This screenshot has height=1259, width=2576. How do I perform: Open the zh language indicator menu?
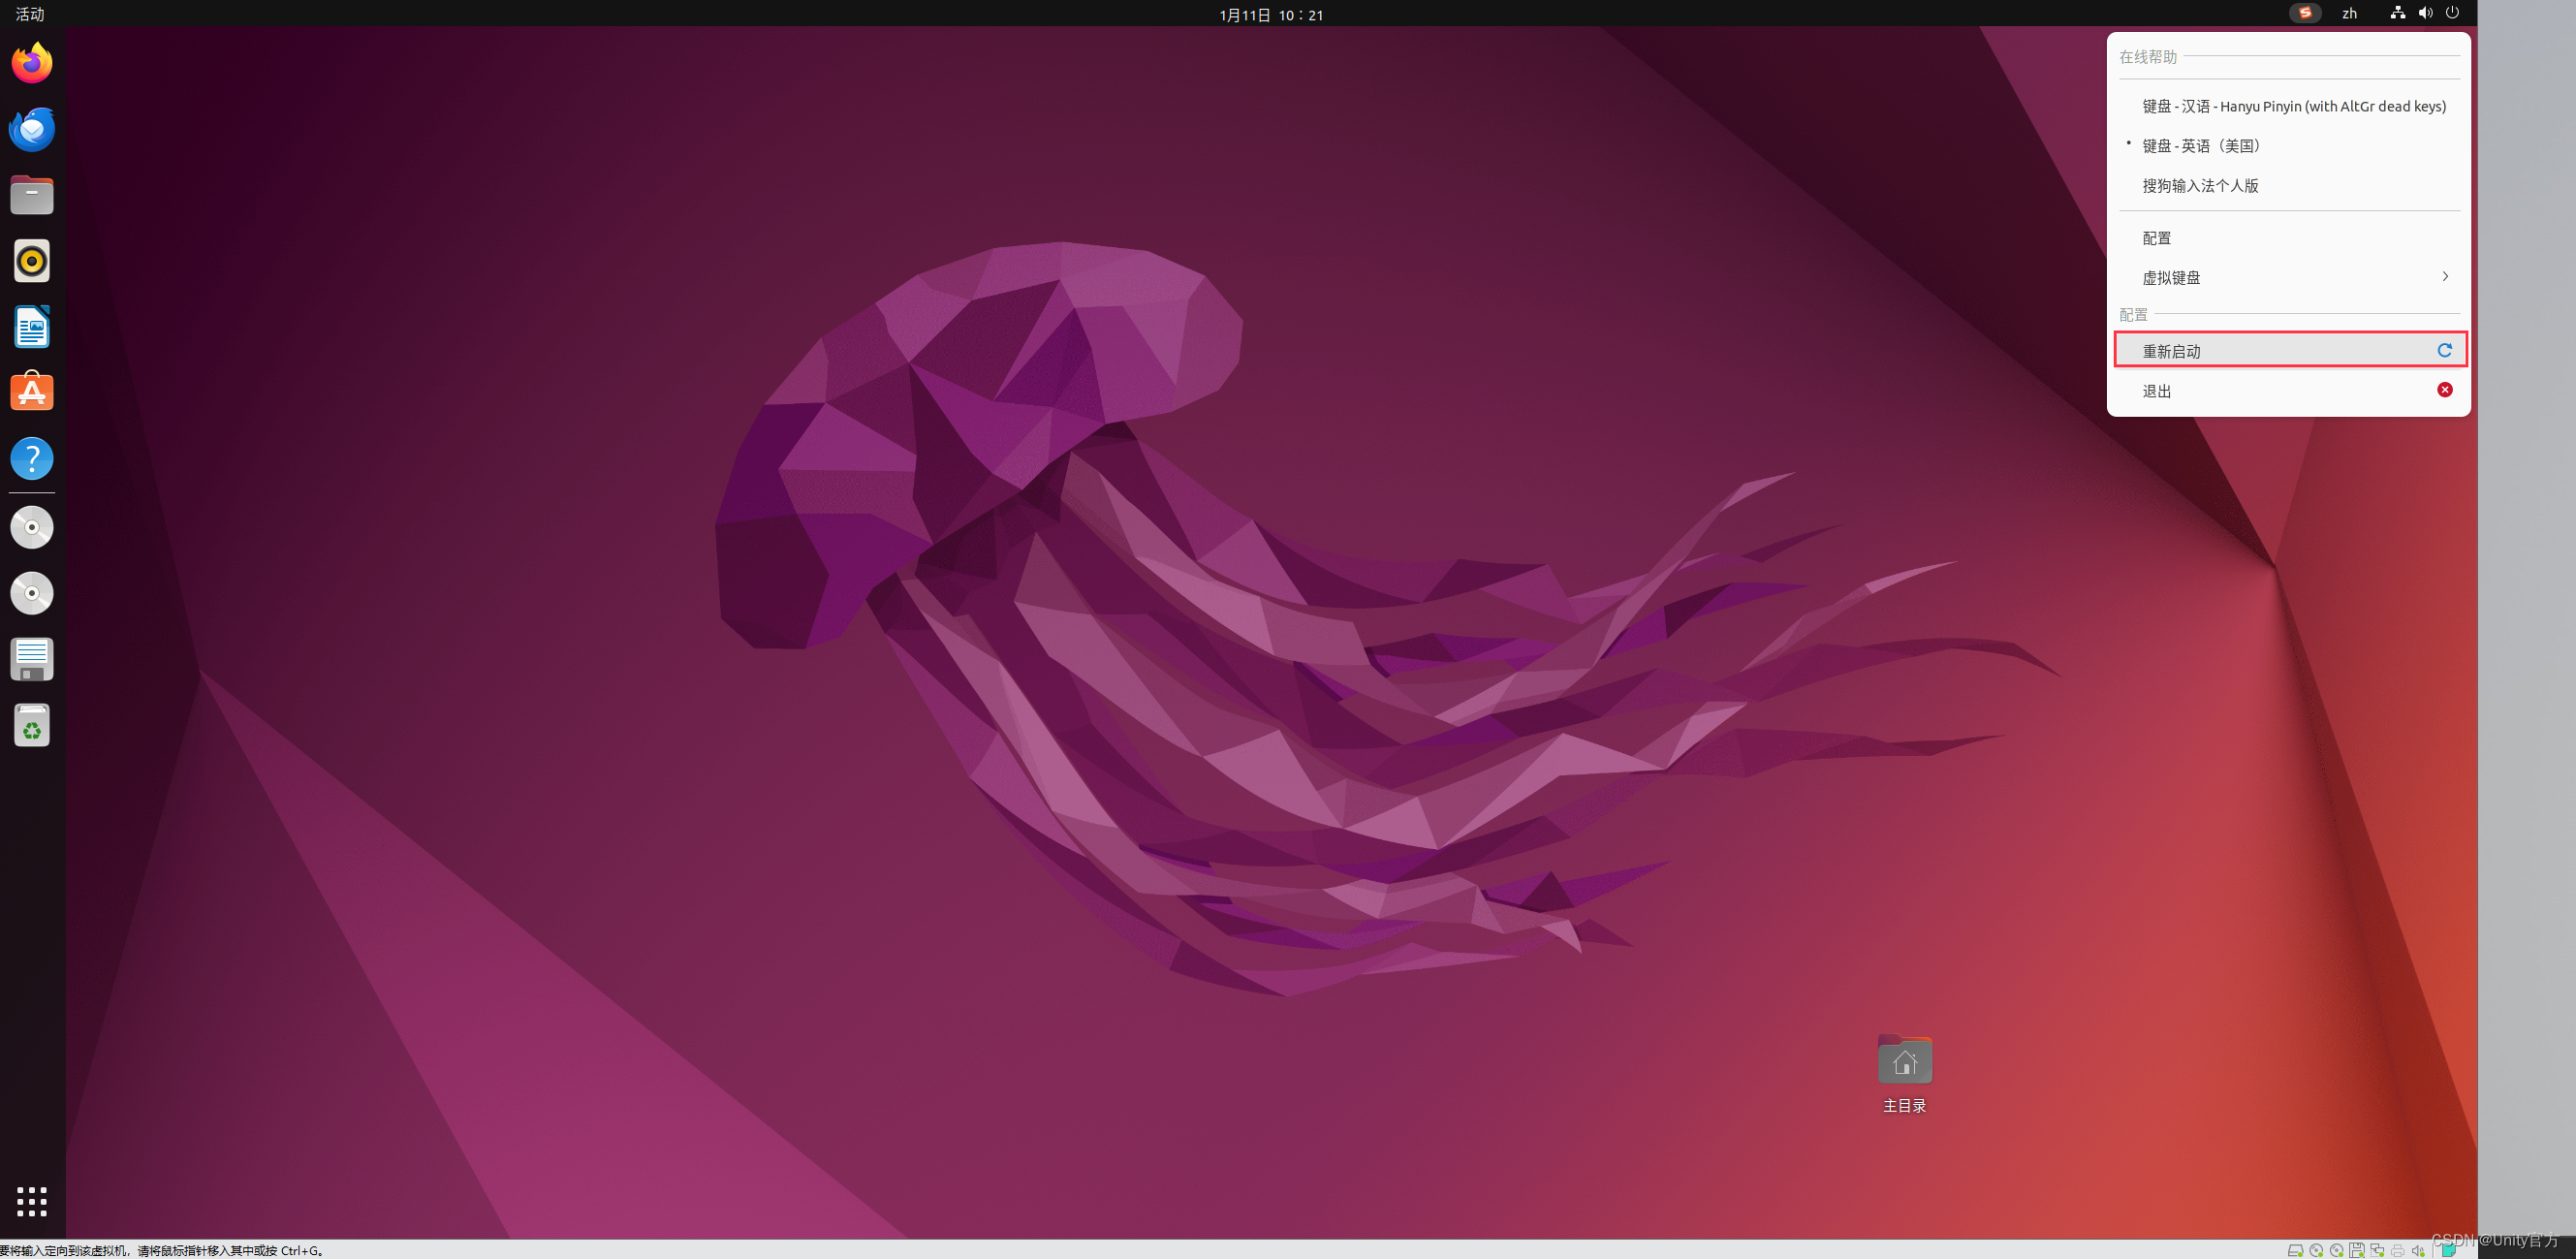tap(2349, 13)
